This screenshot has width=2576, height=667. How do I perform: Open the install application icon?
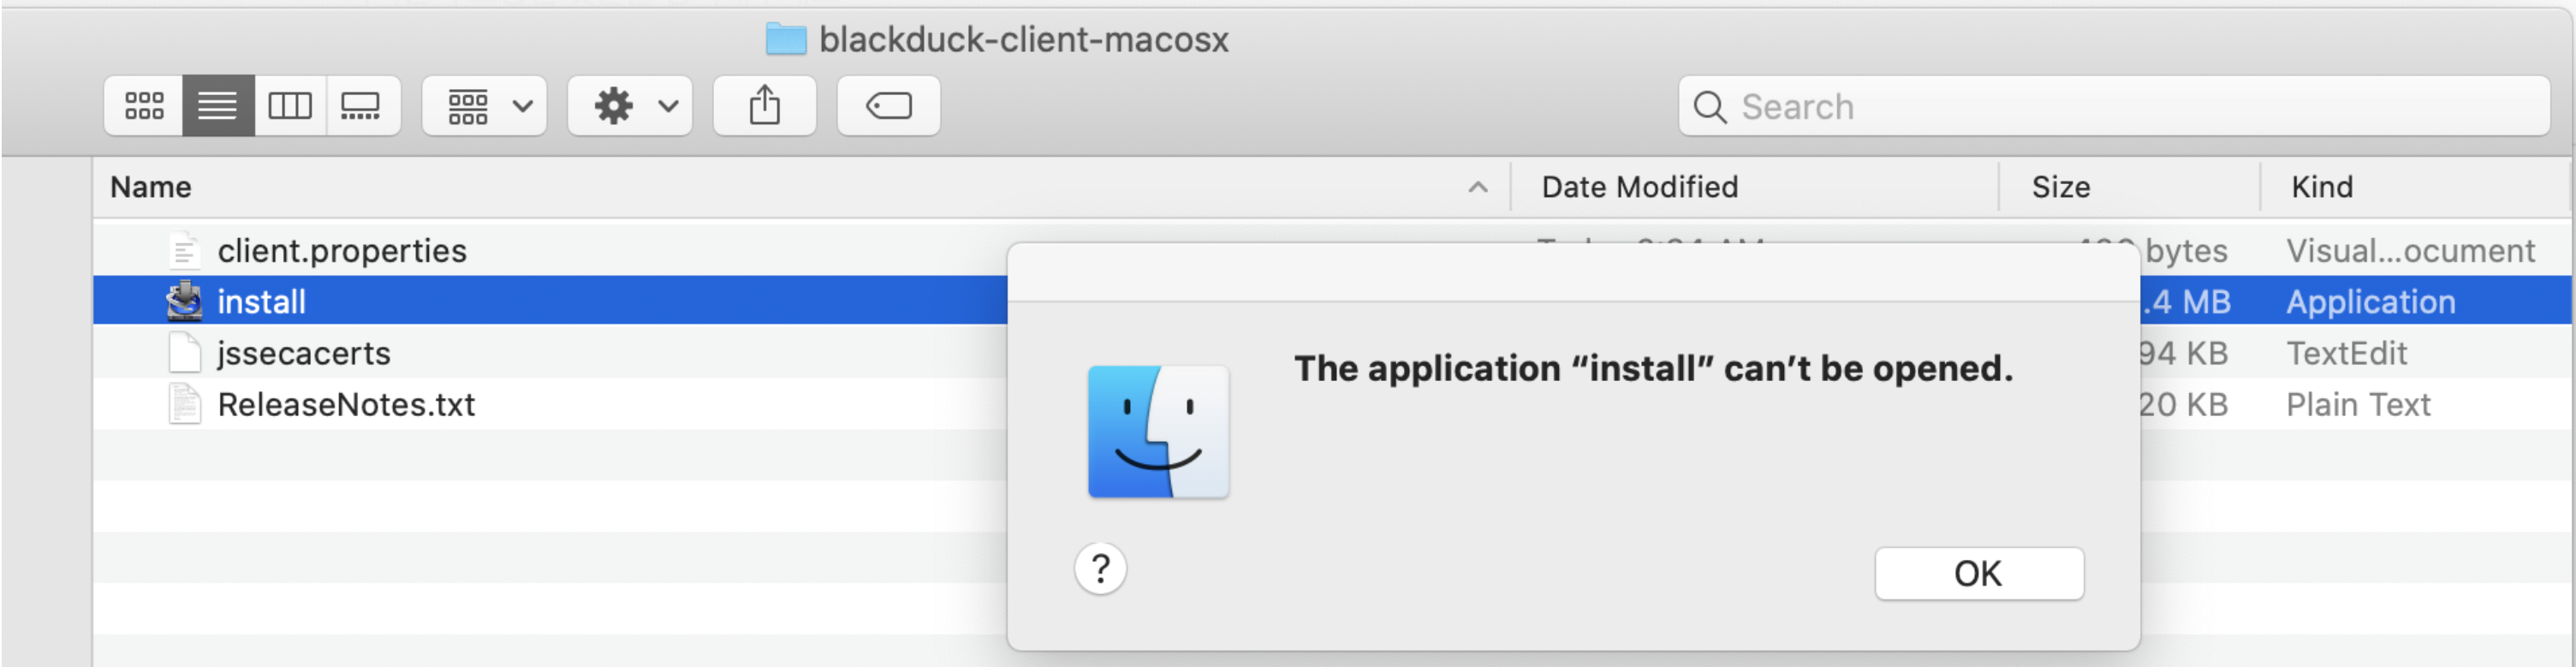coord(186,301)
